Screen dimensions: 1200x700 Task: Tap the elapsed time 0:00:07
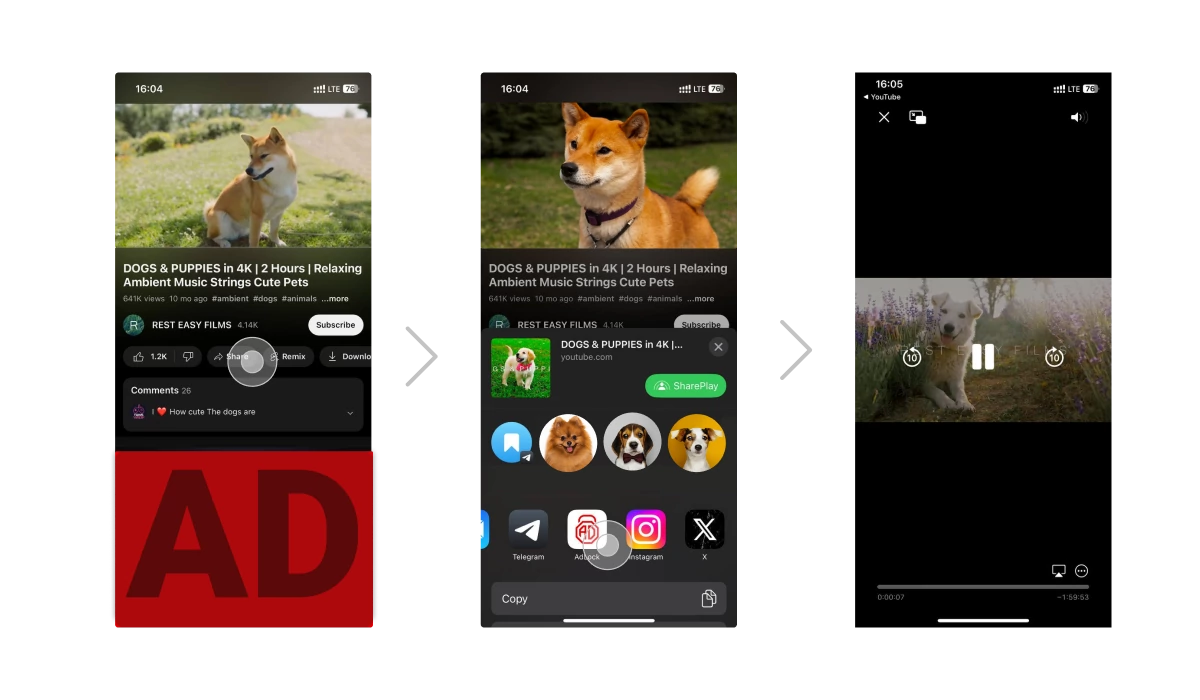pyautogui.click(x=890, y=597)
